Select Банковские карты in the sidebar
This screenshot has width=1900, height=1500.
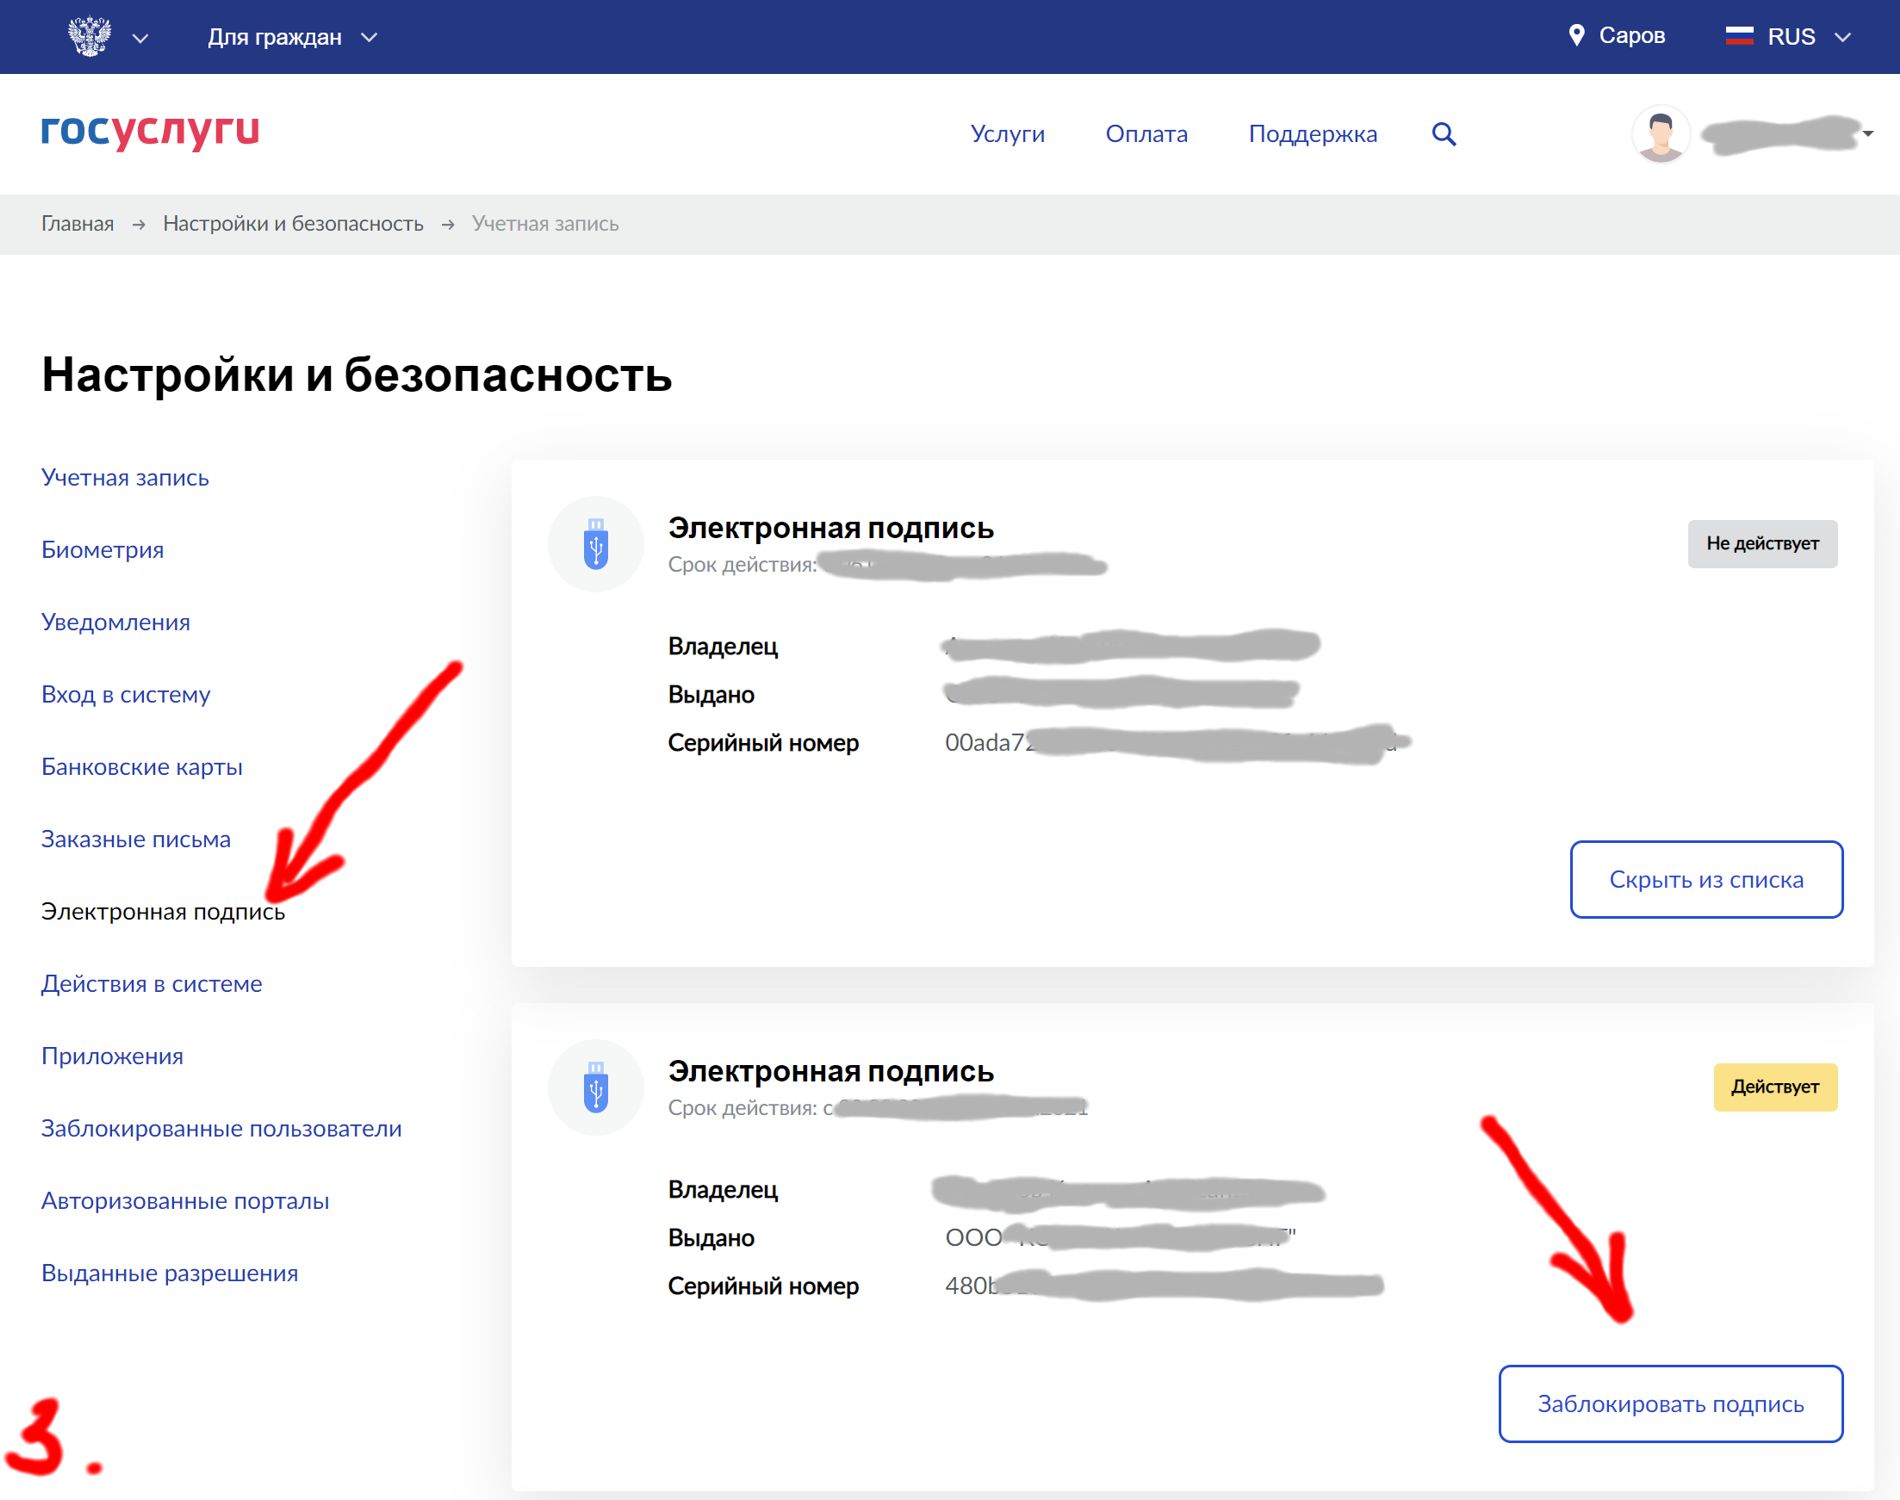pyautogui.click(x=142, y=767)
